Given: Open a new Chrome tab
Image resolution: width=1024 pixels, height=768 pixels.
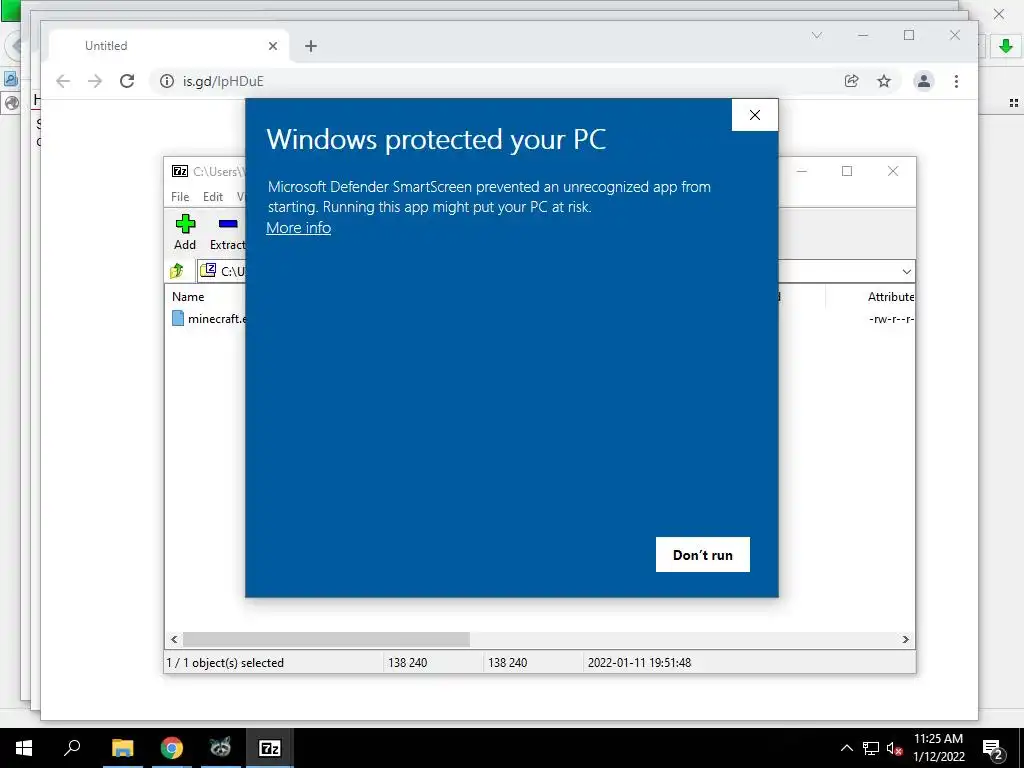Looking at the screenshot, I should coord(311,46).
